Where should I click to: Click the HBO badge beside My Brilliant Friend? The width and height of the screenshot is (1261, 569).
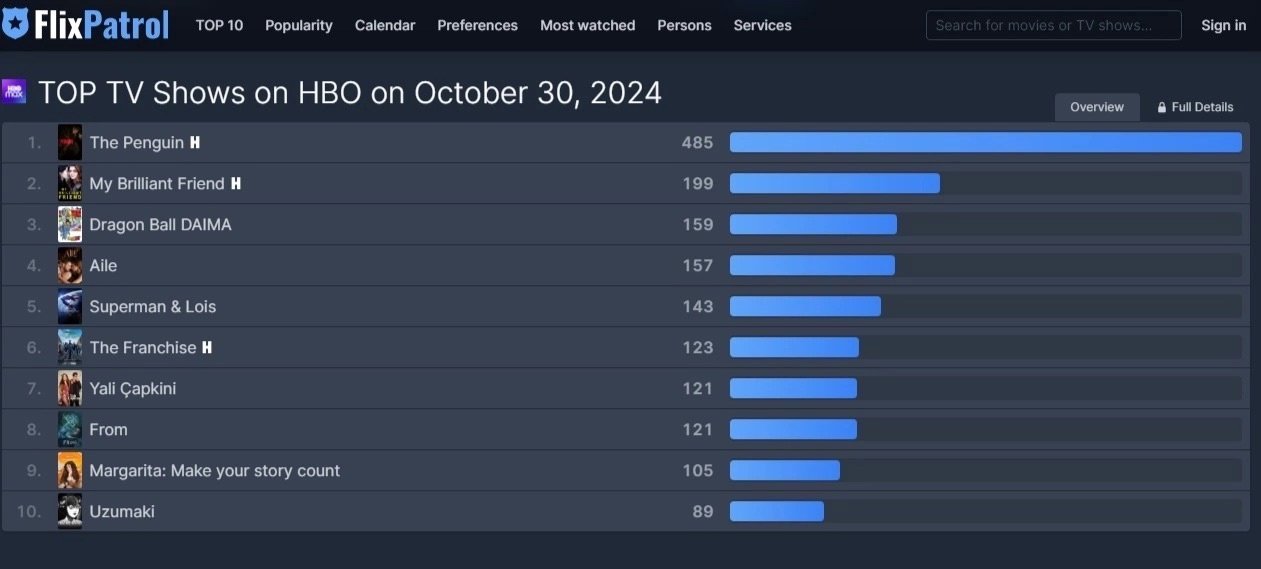tap(236, 184)
